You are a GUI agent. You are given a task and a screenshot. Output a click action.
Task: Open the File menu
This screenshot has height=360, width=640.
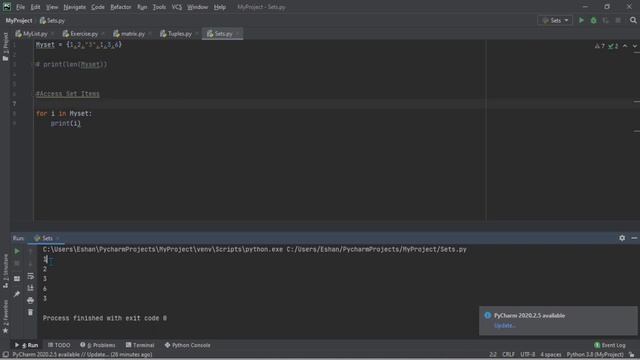point(20,7)
